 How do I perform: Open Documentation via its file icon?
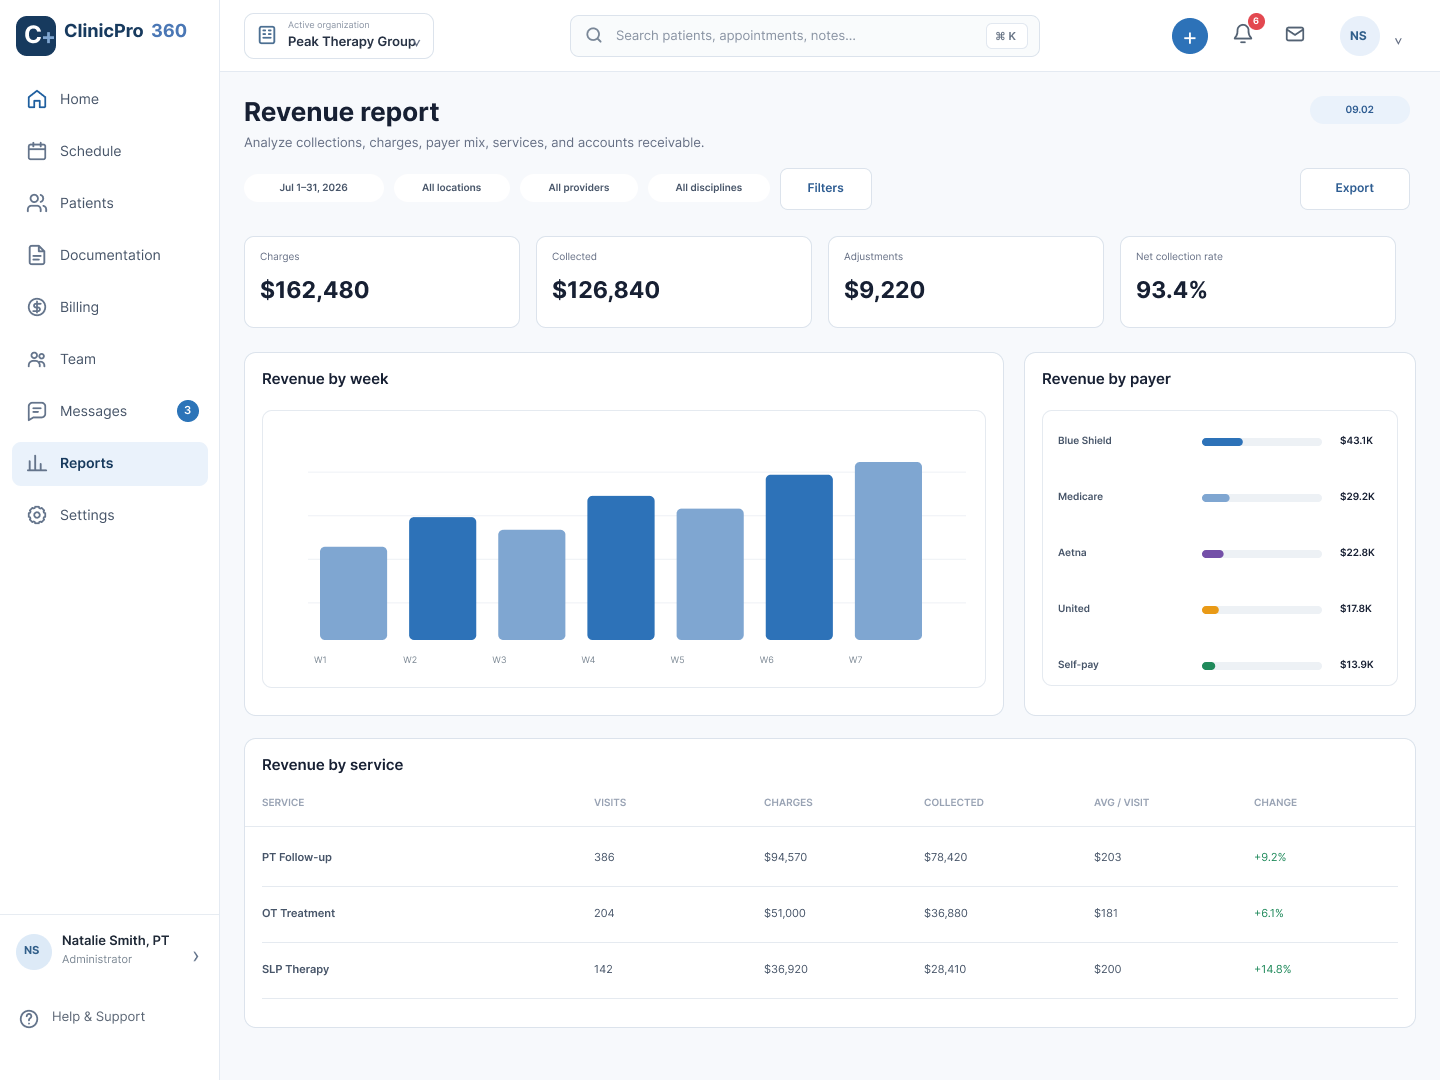[x=37, y=255]
